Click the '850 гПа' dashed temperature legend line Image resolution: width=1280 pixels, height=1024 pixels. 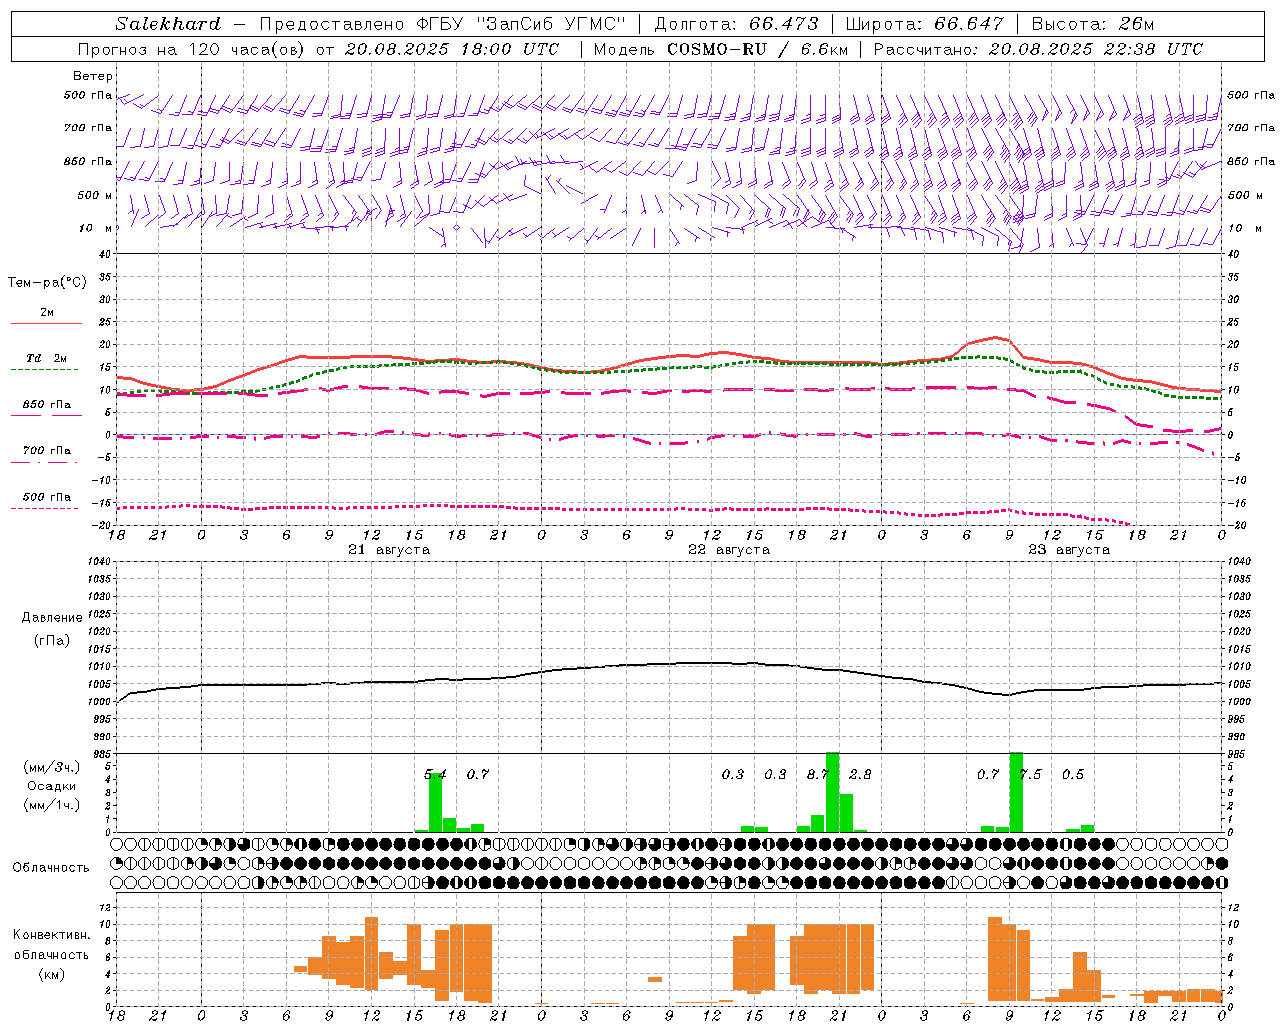tap(46, 415)
